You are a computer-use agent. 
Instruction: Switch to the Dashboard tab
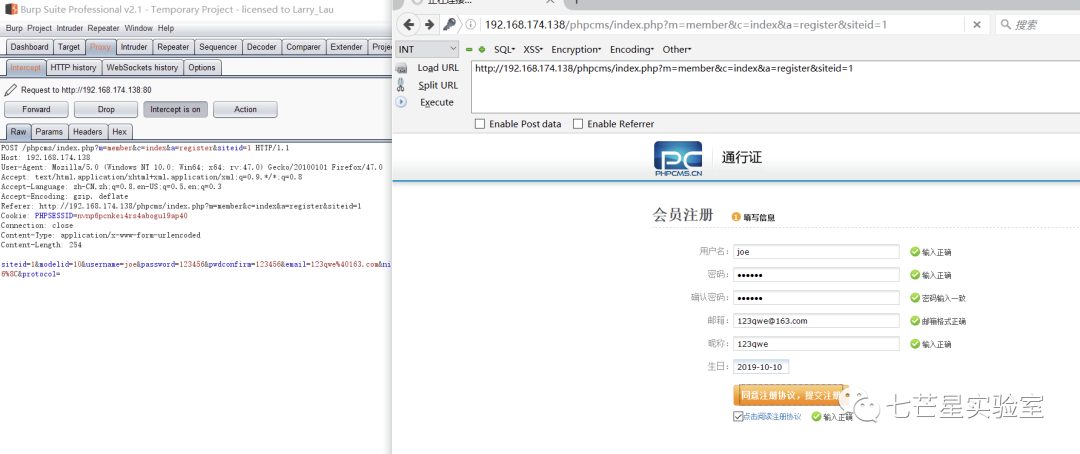pyautogui.click(x=30, y=47)
